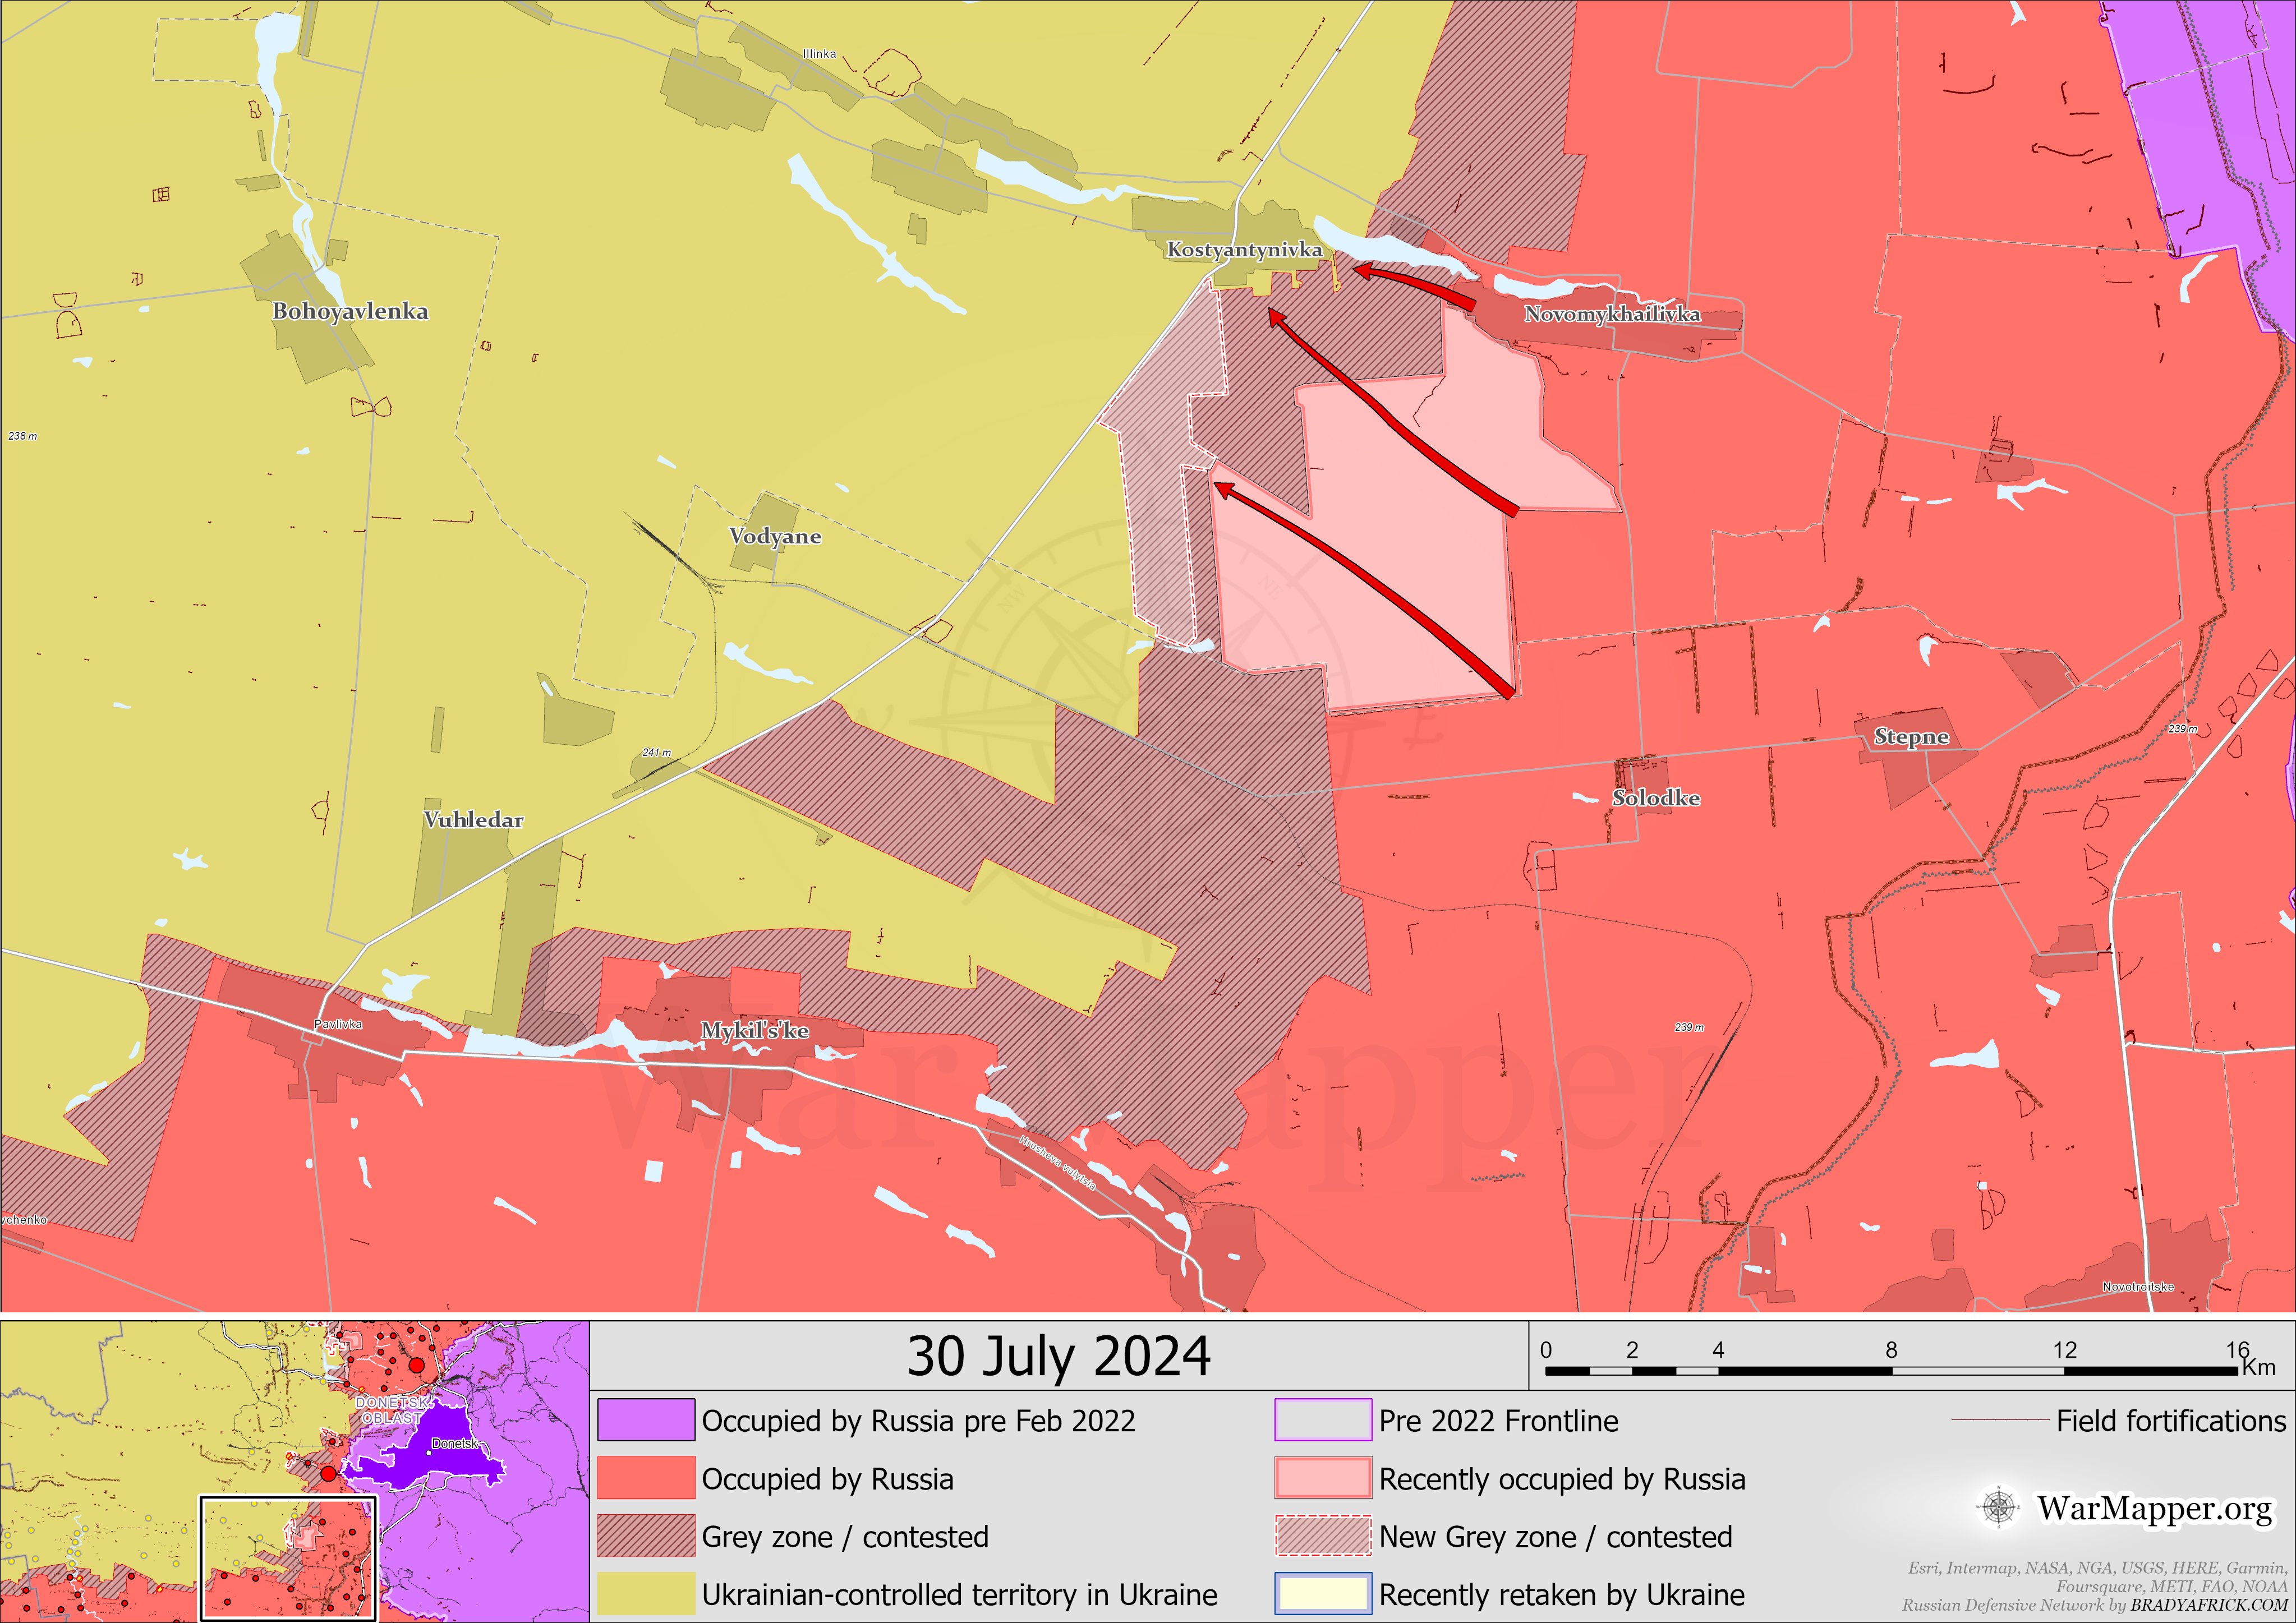The image size is (2296, 1623).
Task: Click the hatched 'Grey zone / contested' legend swatch
Action: tap(646, 1536)
